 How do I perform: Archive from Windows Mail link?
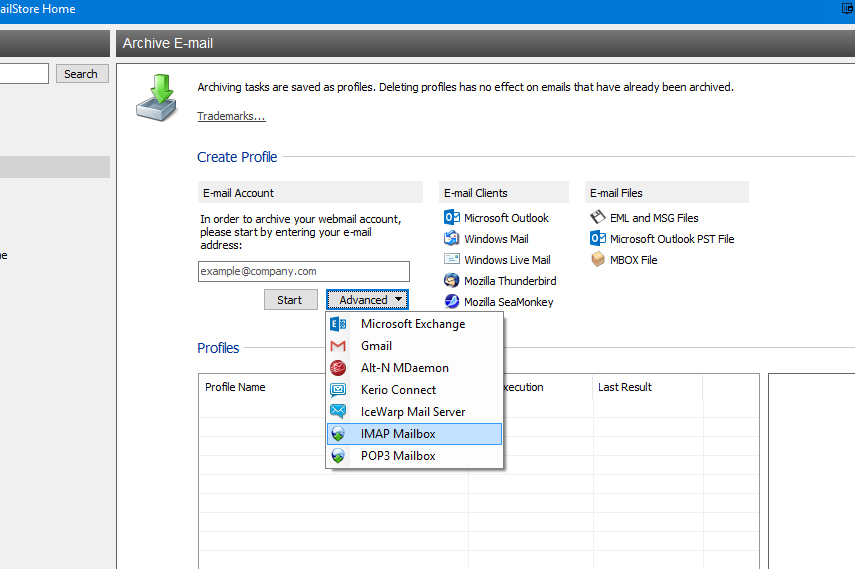496,239
